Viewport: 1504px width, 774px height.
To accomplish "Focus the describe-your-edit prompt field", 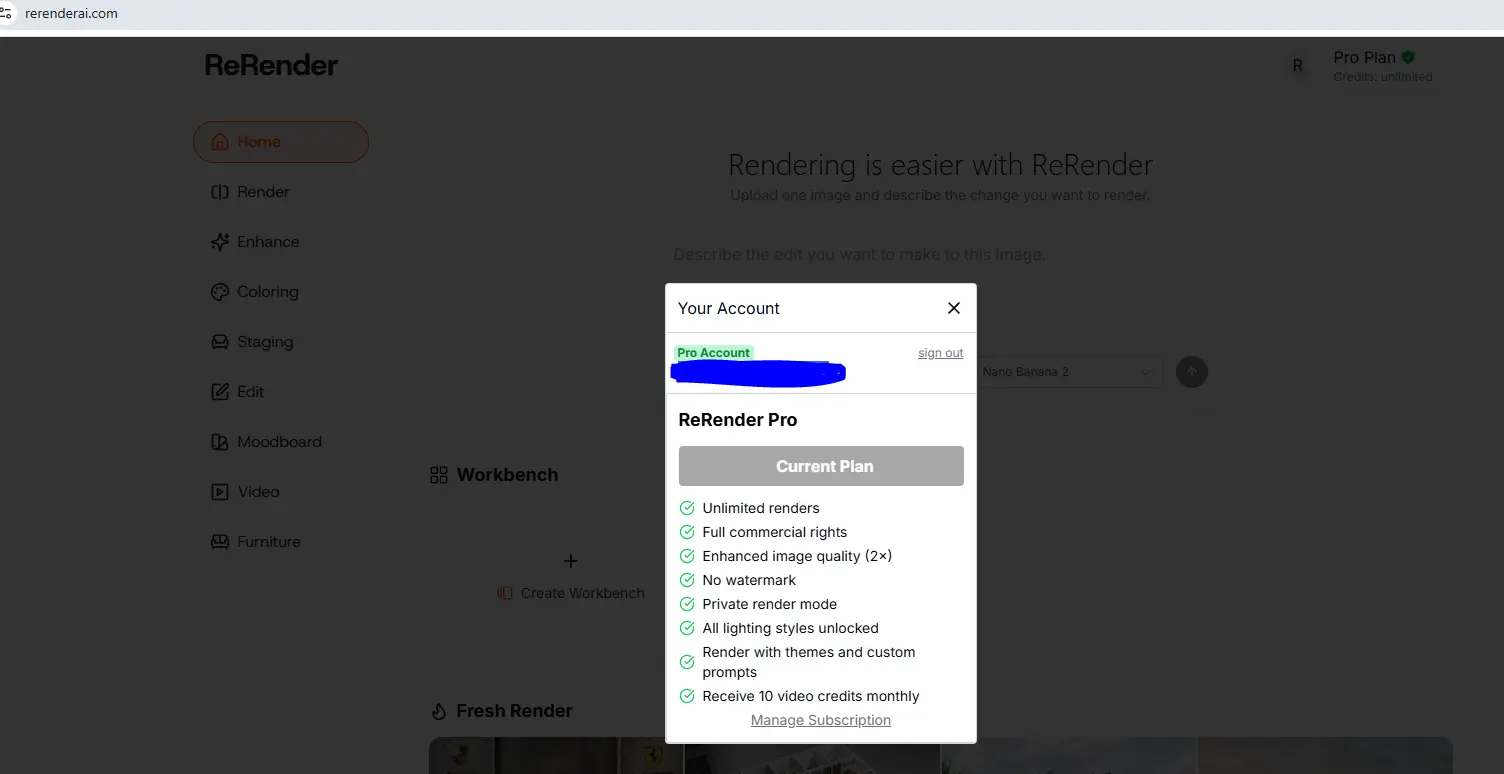I will pyautogui.click(x=860, y=255).
